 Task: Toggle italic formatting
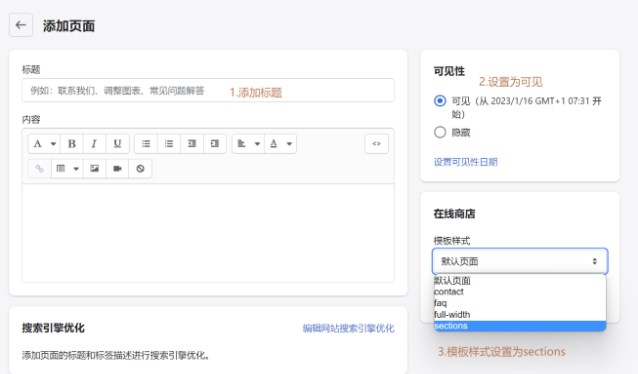coord(94,144)
